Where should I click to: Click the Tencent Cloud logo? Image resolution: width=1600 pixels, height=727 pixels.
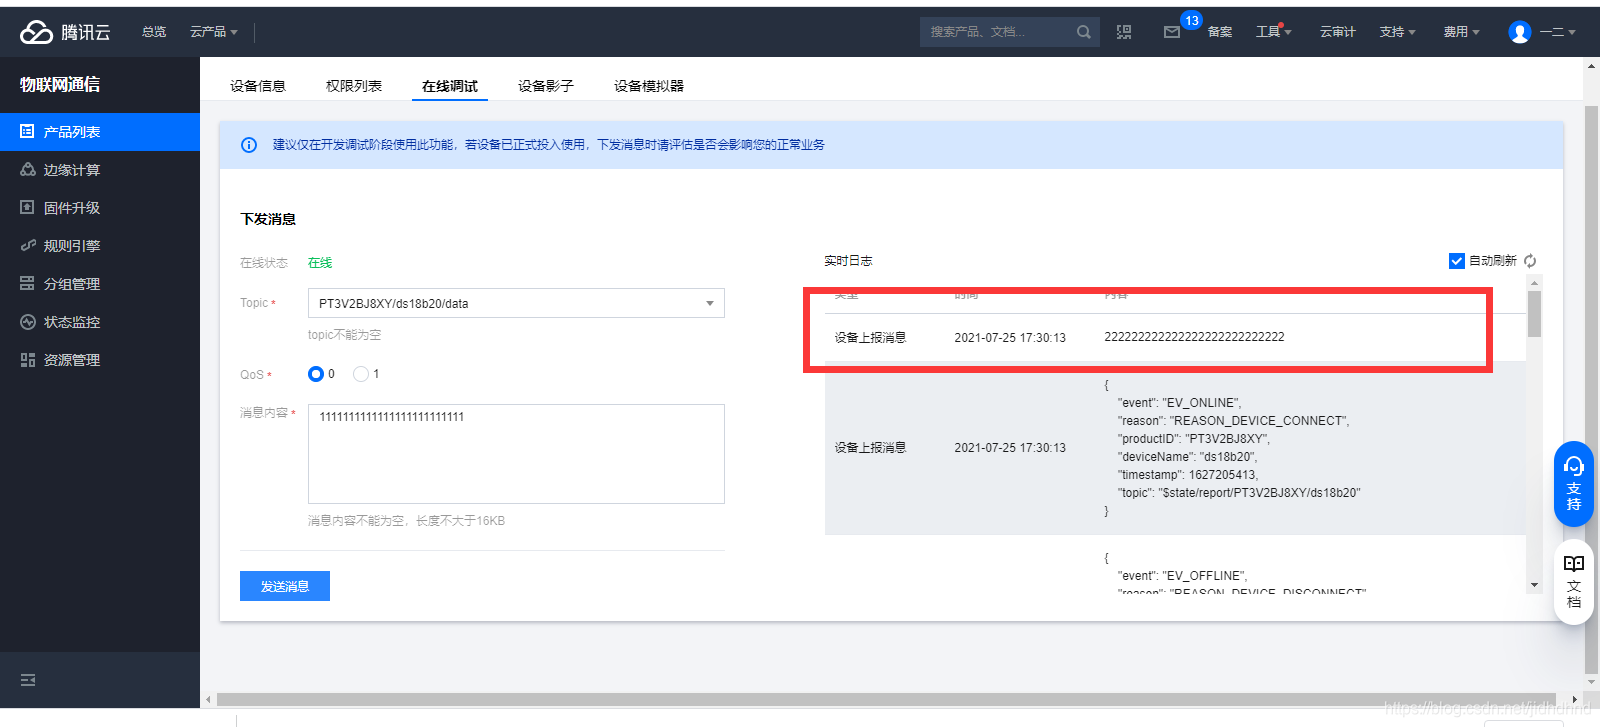coord(65,32)
